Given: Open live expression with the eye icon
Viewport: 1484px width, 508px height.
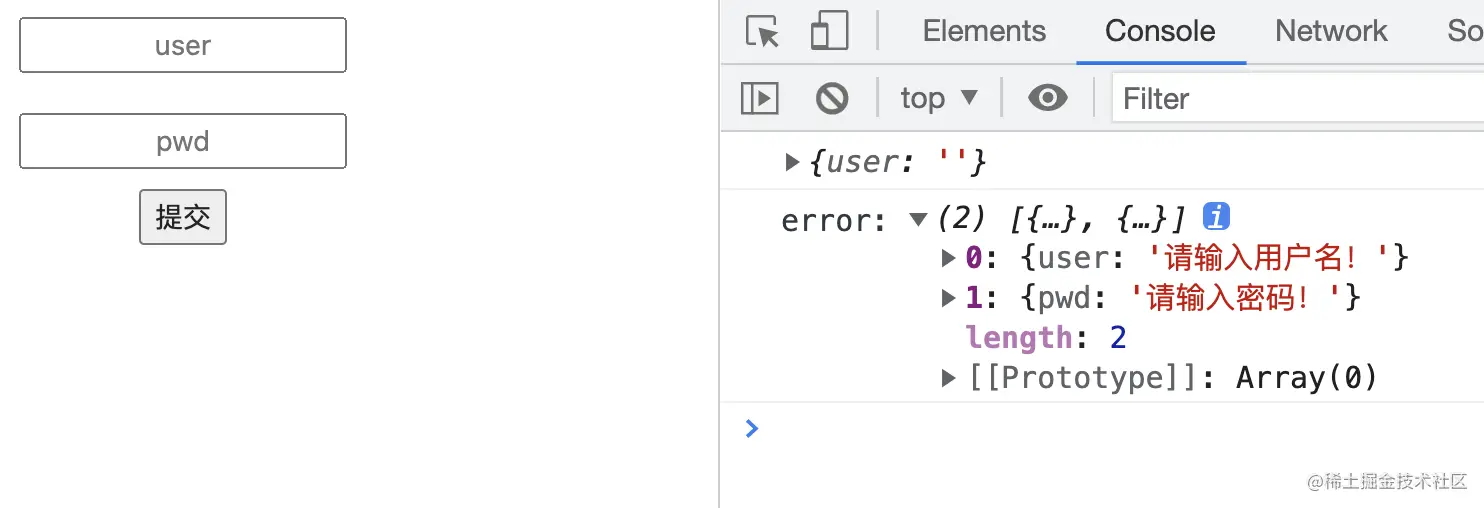Looking at the screenshot, I should coord(1047,98).
